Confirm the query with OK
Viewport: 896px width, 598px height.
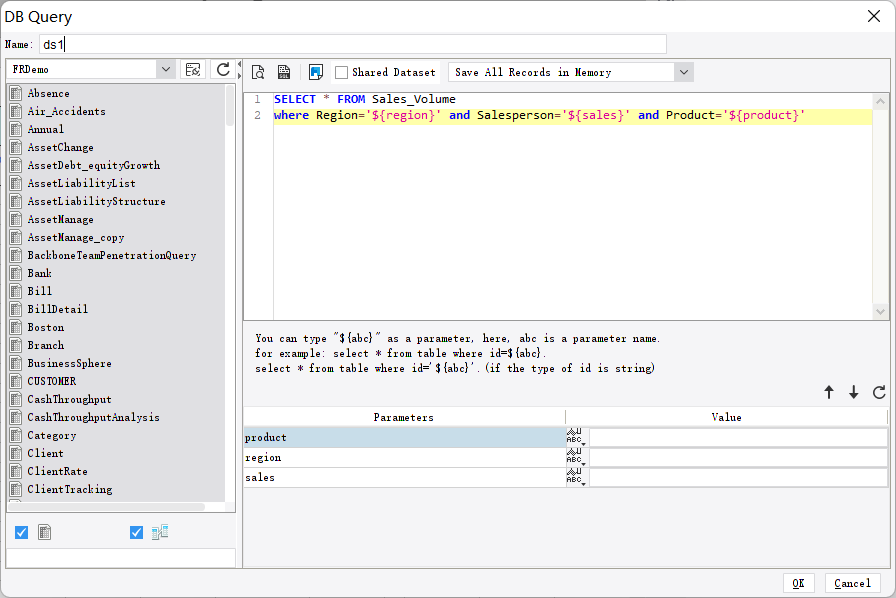click(x=798, y=583)
